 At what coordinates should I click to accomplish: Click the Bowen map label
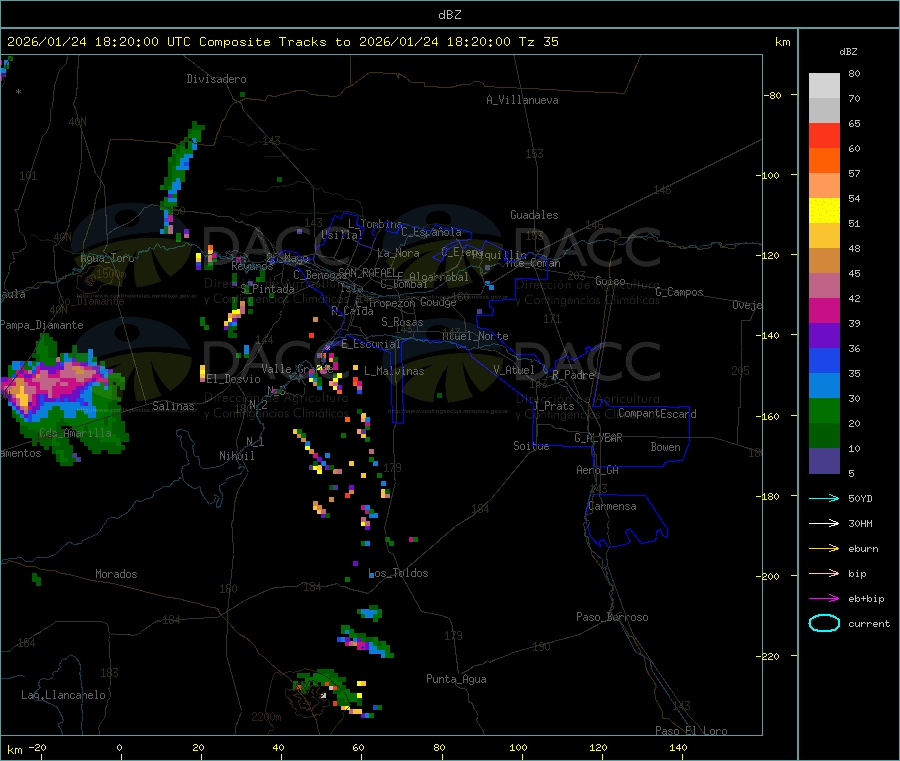pos(666,447)
